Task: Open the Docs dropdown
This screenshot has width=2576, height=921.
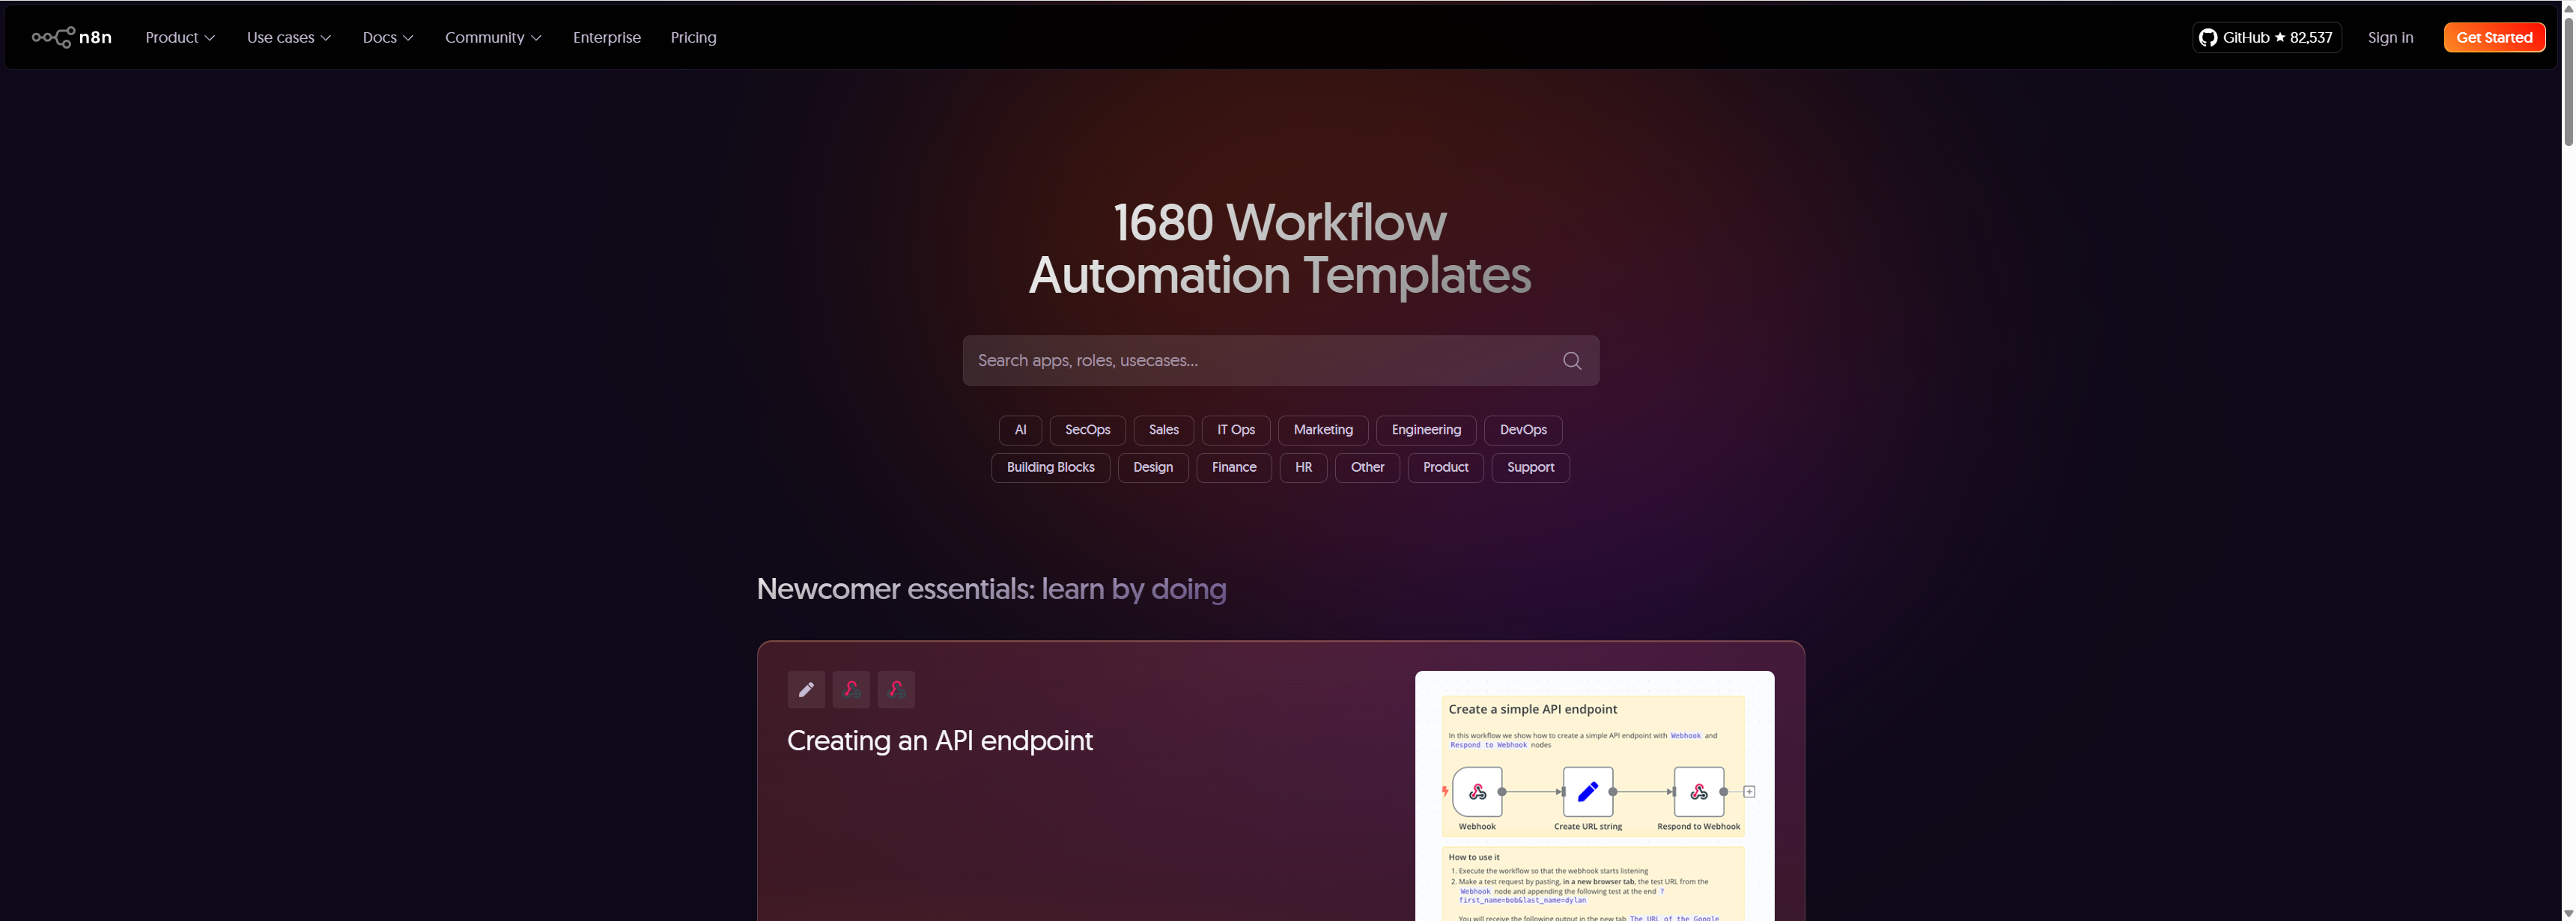Action: point(388,37)
